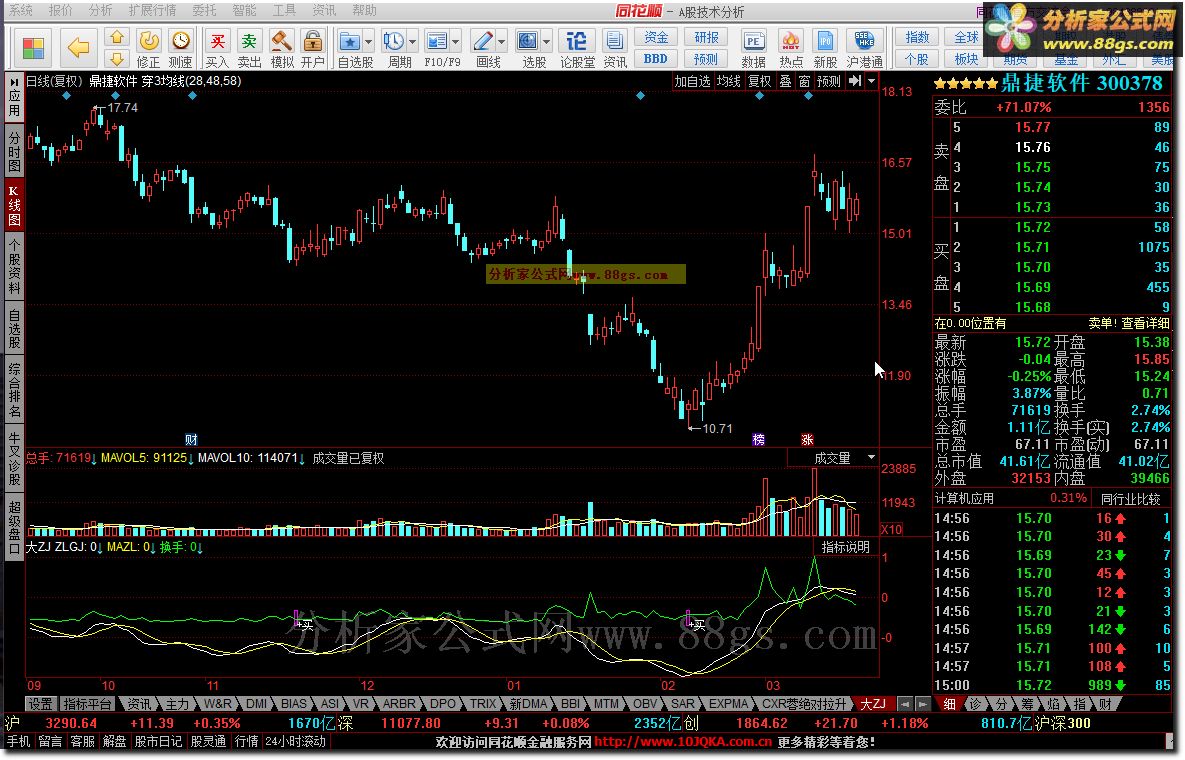The width and height of the screenshot is (1185, 760).
Task: Select the 大ZJ indicator tab
Action: pyautogui.click(x=873, y=704)
